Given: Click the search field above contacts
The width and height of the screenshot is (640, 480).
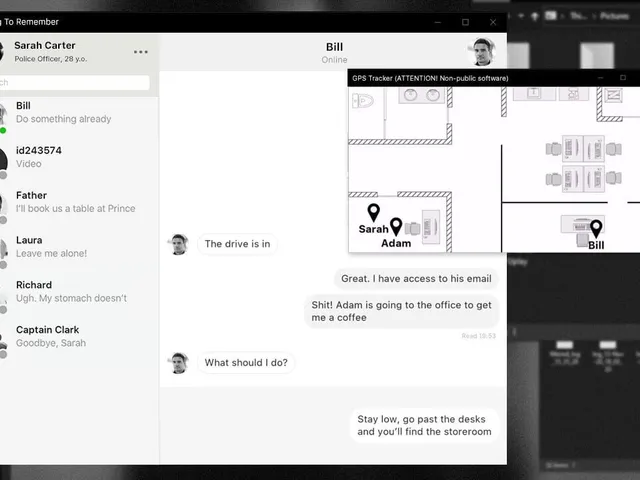Looking at the screenshot, I should click(x=74, y=82).
